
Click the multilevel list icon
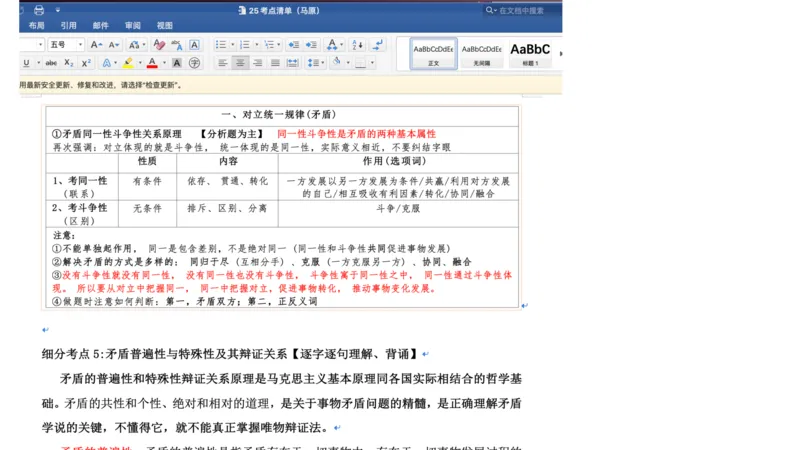coord(269,45)
